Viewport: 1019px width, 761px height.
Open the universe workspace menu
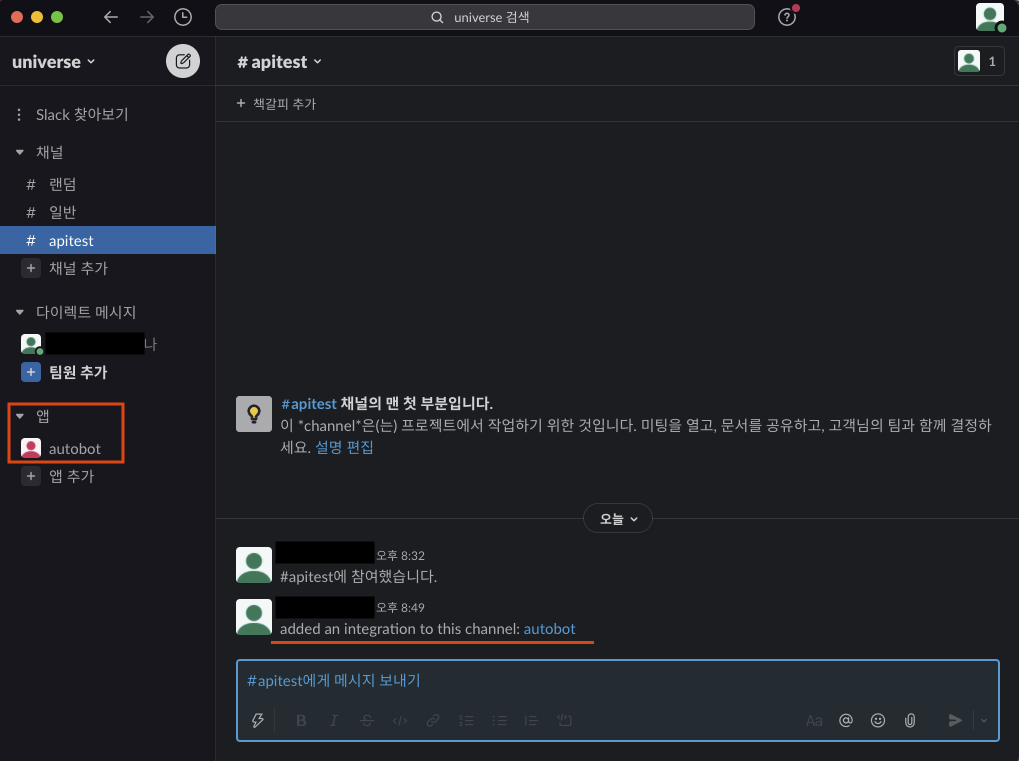point(53,62)
